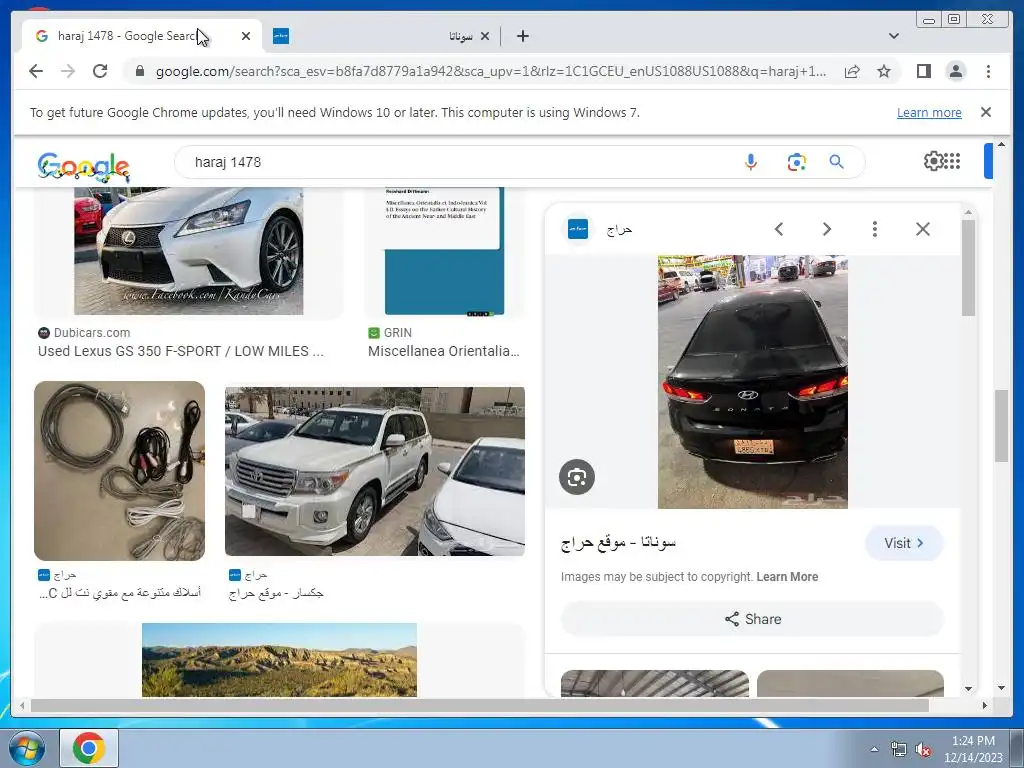The image size is (1024, 768).
Task: View site information lock icon
Action: [x=139, y=71]
